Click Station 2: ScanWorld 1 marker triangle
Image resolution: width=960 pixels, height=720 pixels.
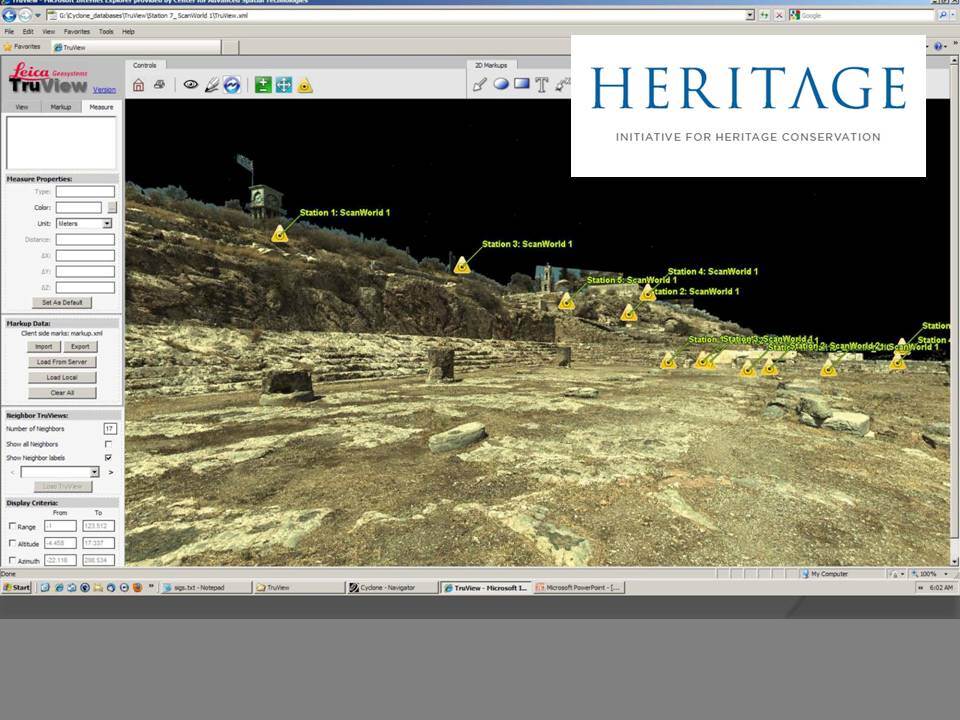click(x=629, y=313)
